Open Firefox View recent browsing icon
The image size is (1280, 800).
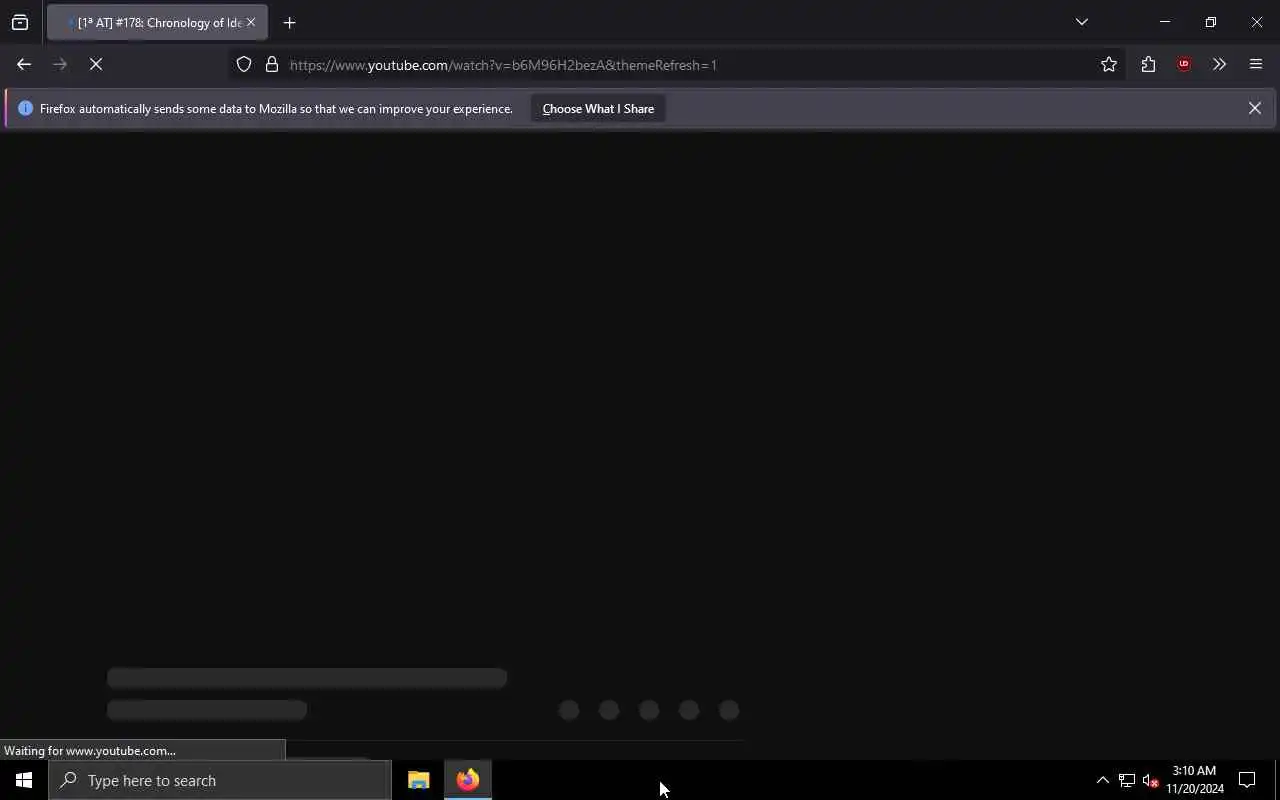click(x=20, y=22)
